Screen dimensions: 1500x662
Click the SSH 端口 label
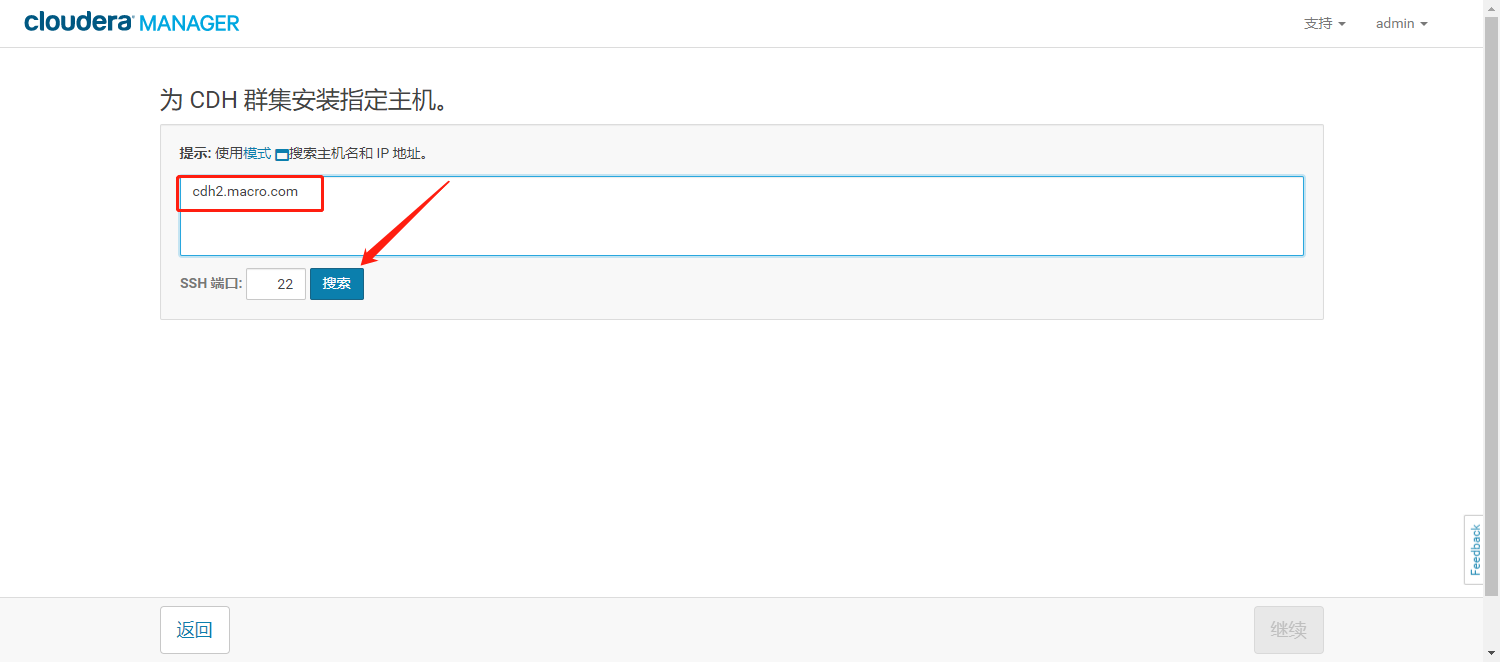pyautogui.click(x=211, y=284)
